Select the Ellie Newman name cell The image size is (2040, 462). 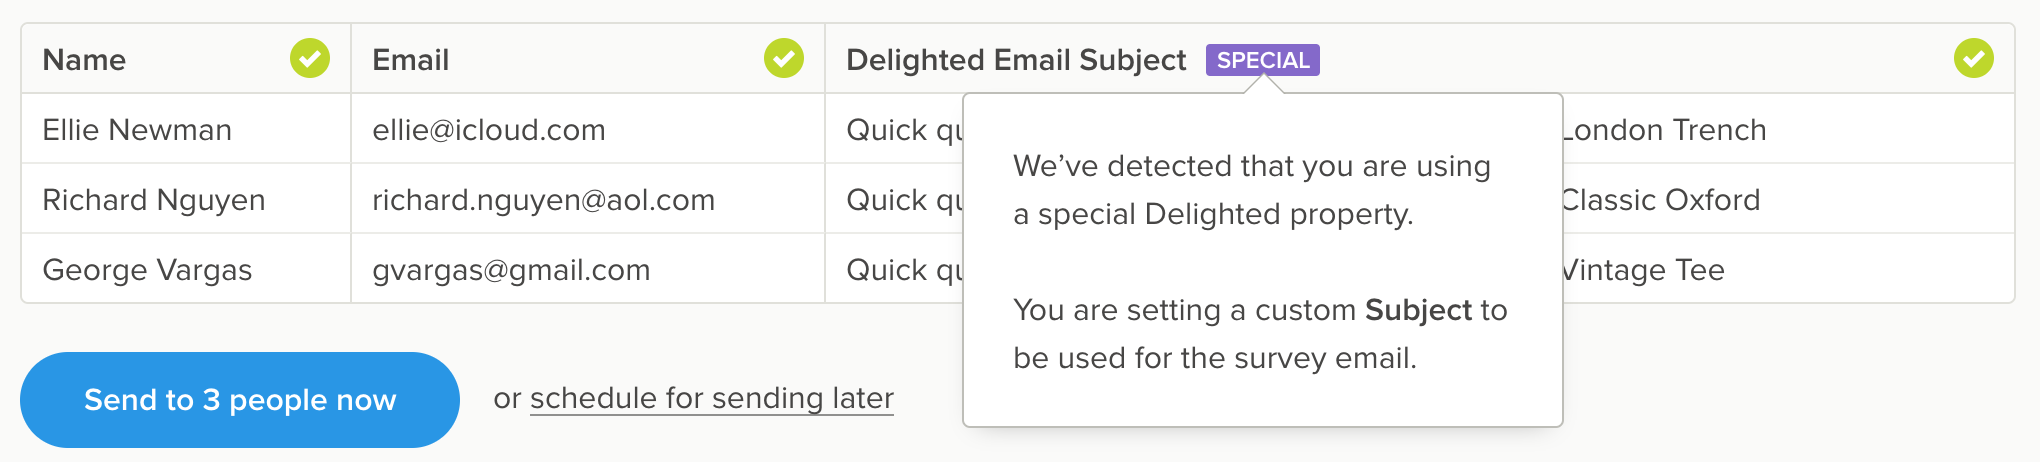point(137,130)
